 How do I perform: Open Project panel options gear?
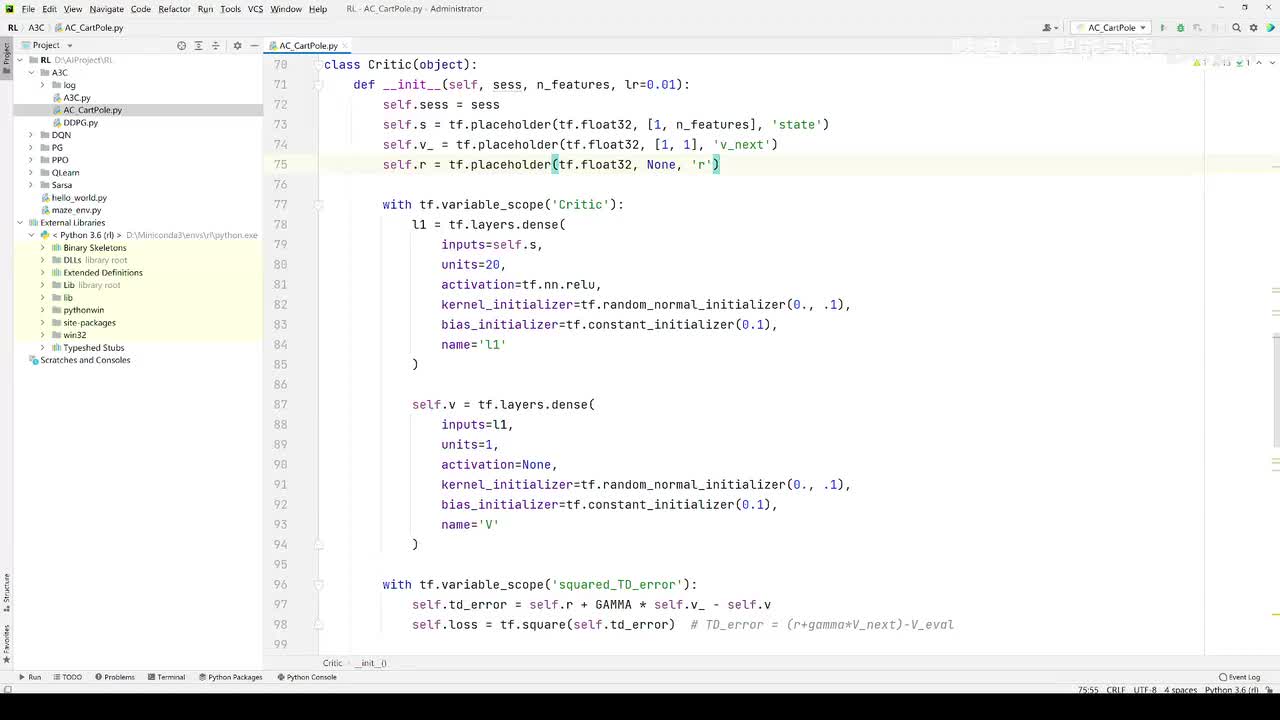(x=237, y=45)
